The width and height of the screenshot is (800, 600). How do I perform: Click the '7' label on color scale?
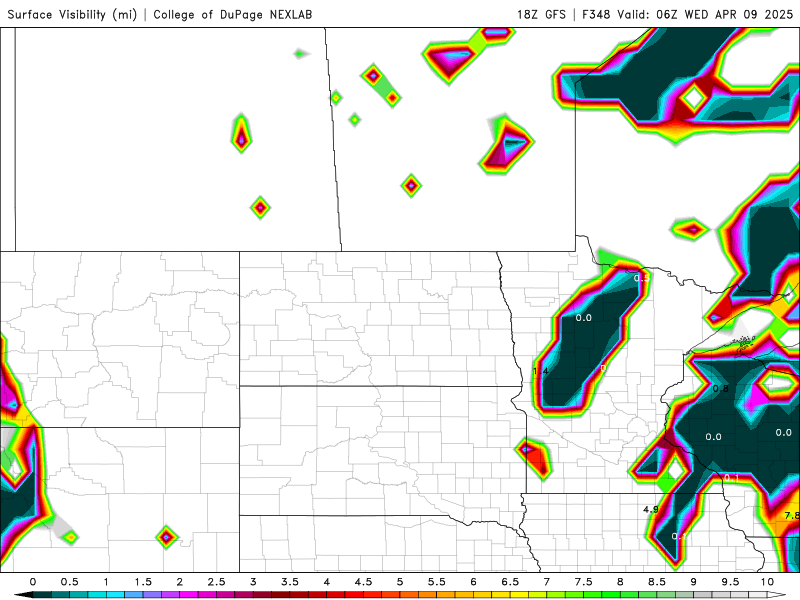(546, 582)
